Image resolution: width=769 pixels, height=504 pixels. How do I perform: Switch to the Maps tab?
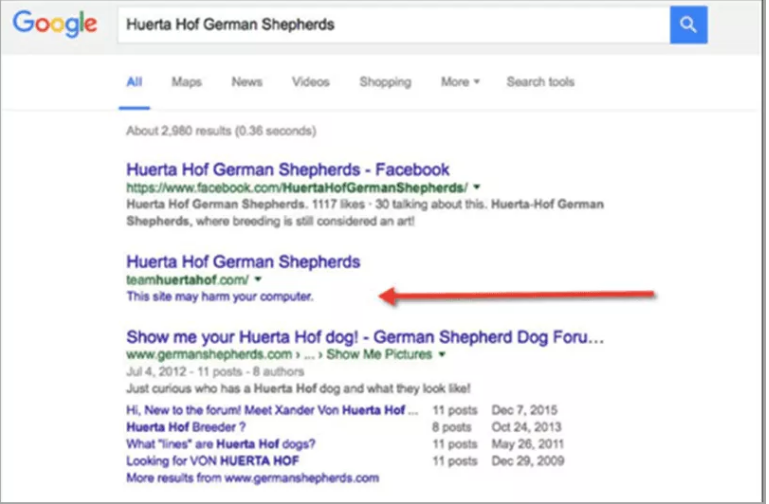(x=186, y=82)
